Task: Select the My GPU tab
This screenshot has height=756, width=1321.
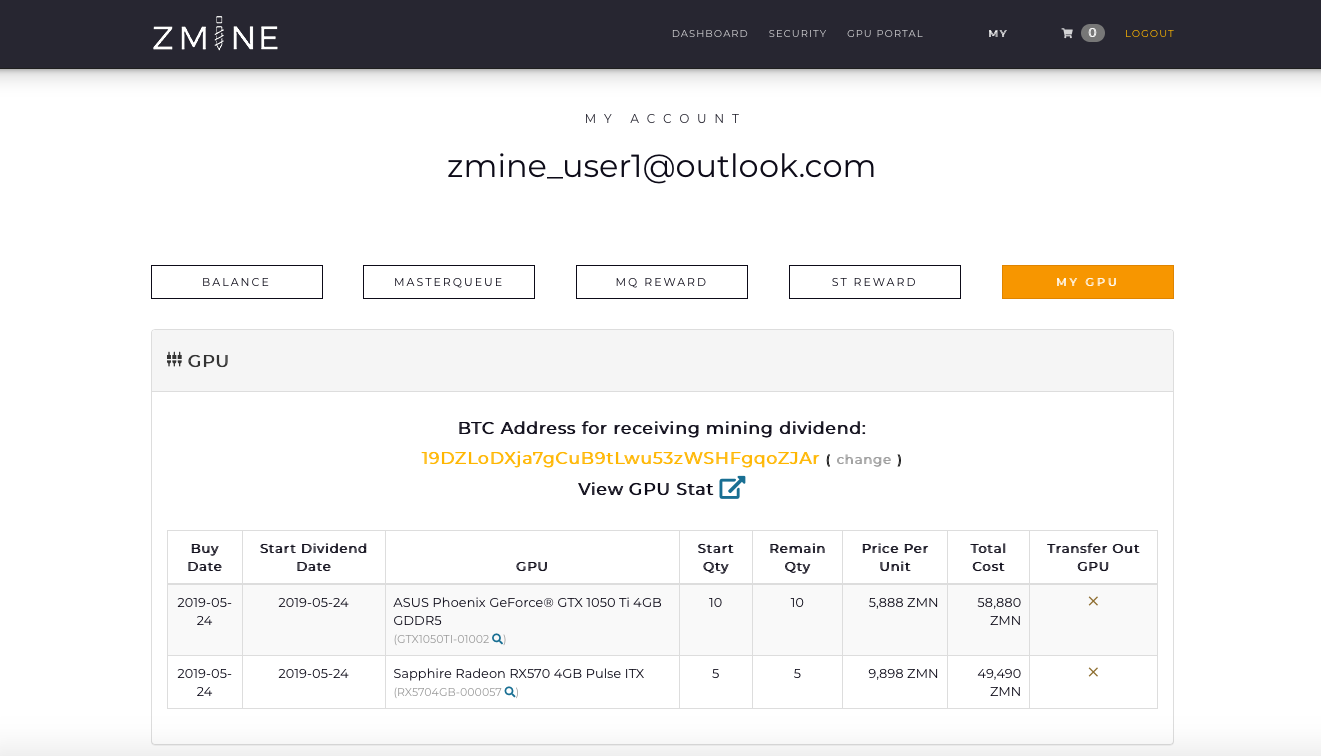Action: pos(1088,282)
